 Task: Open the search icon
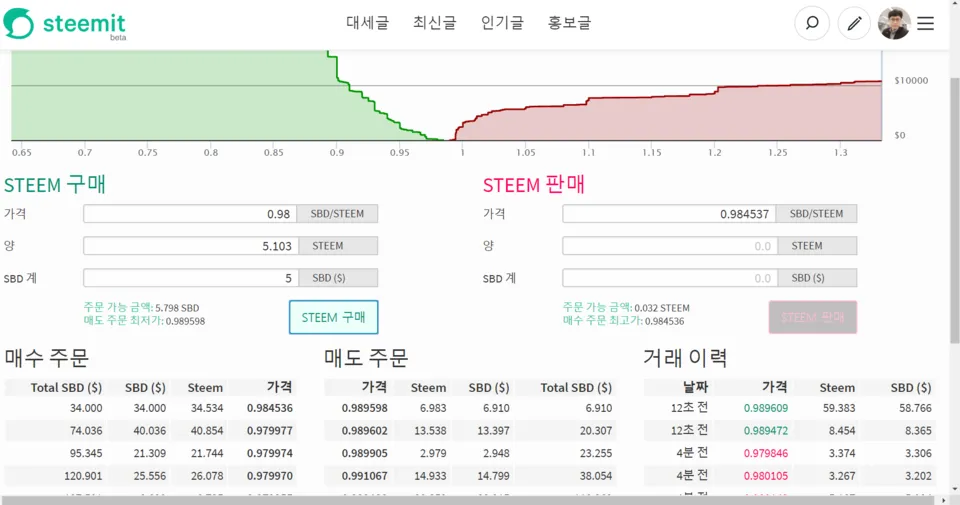[812, 23]
